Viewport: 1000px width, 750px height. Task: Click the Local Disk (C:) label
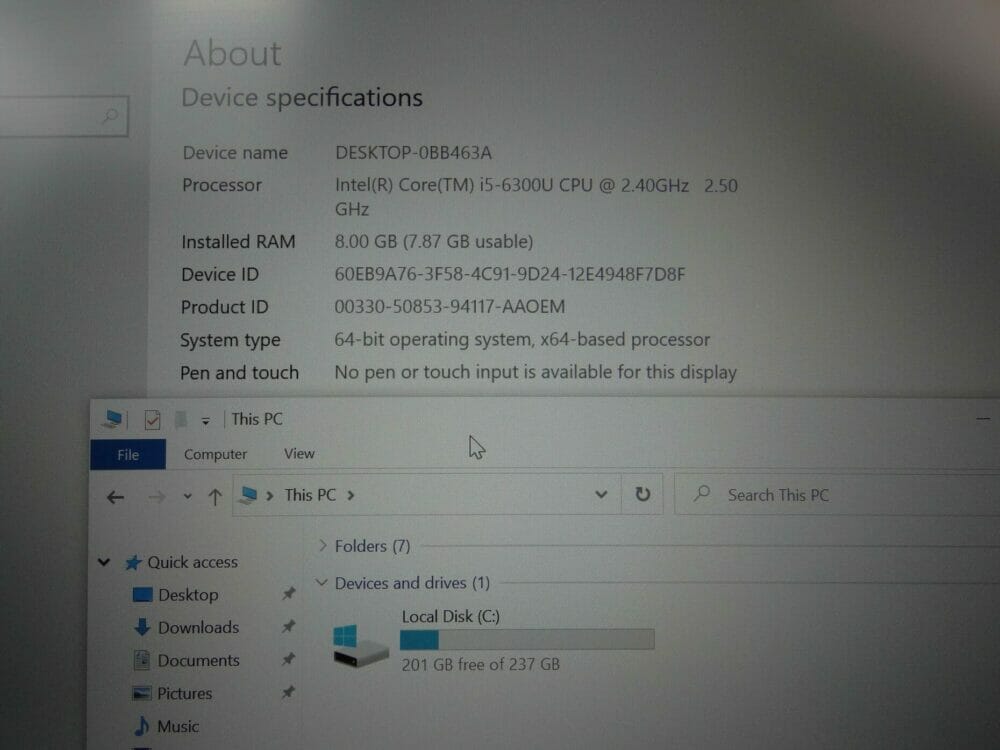[x=450, y=616]
